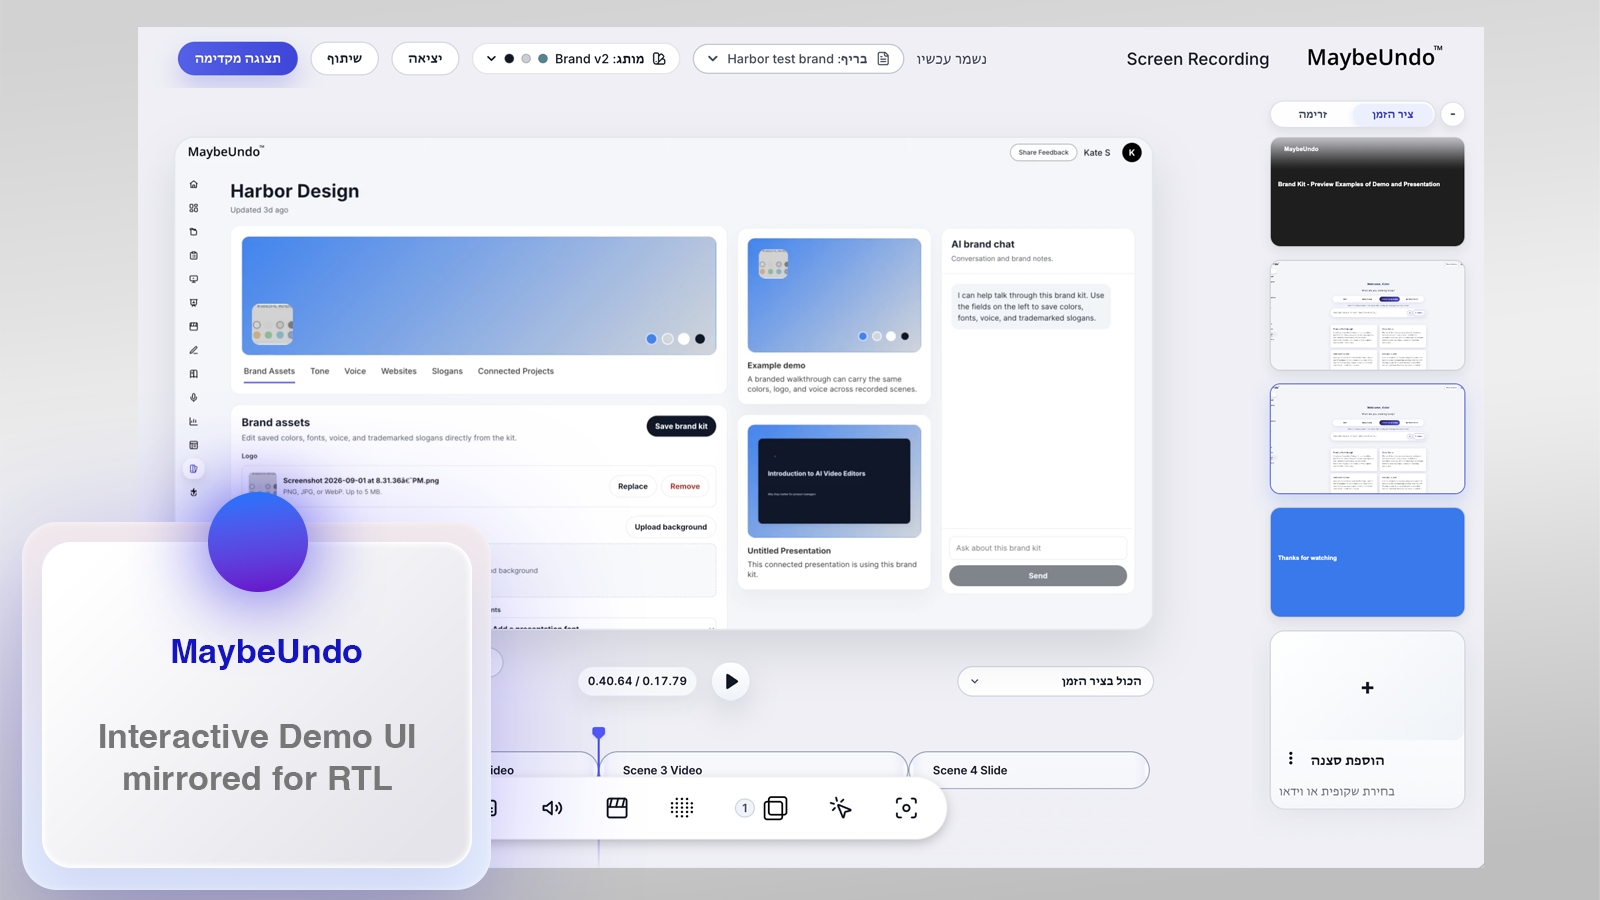The image size is (1600, 900).
Task: Click the תצוגה מקדימה preview button
Action: click(238, 59)
